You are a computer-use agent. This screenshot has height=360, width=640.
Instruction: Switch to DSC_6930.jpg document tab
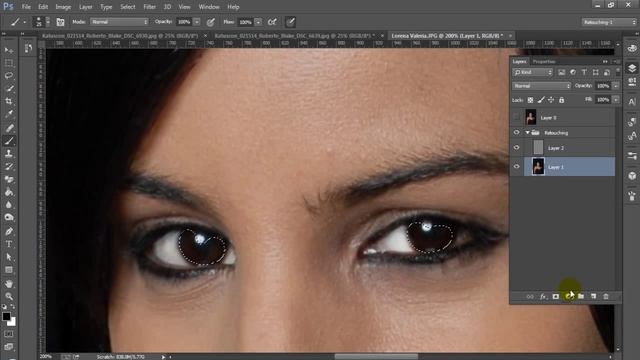click(x=120, y=36)
